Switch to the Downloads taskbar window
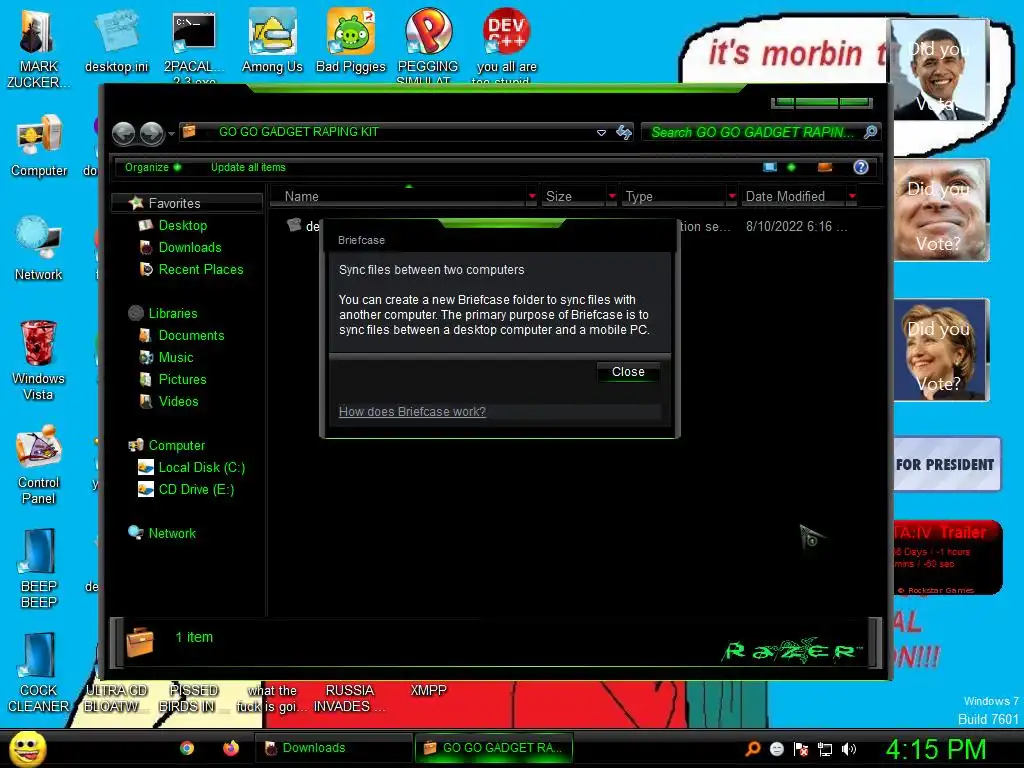 pyautogui.click(x=333, y=748)
